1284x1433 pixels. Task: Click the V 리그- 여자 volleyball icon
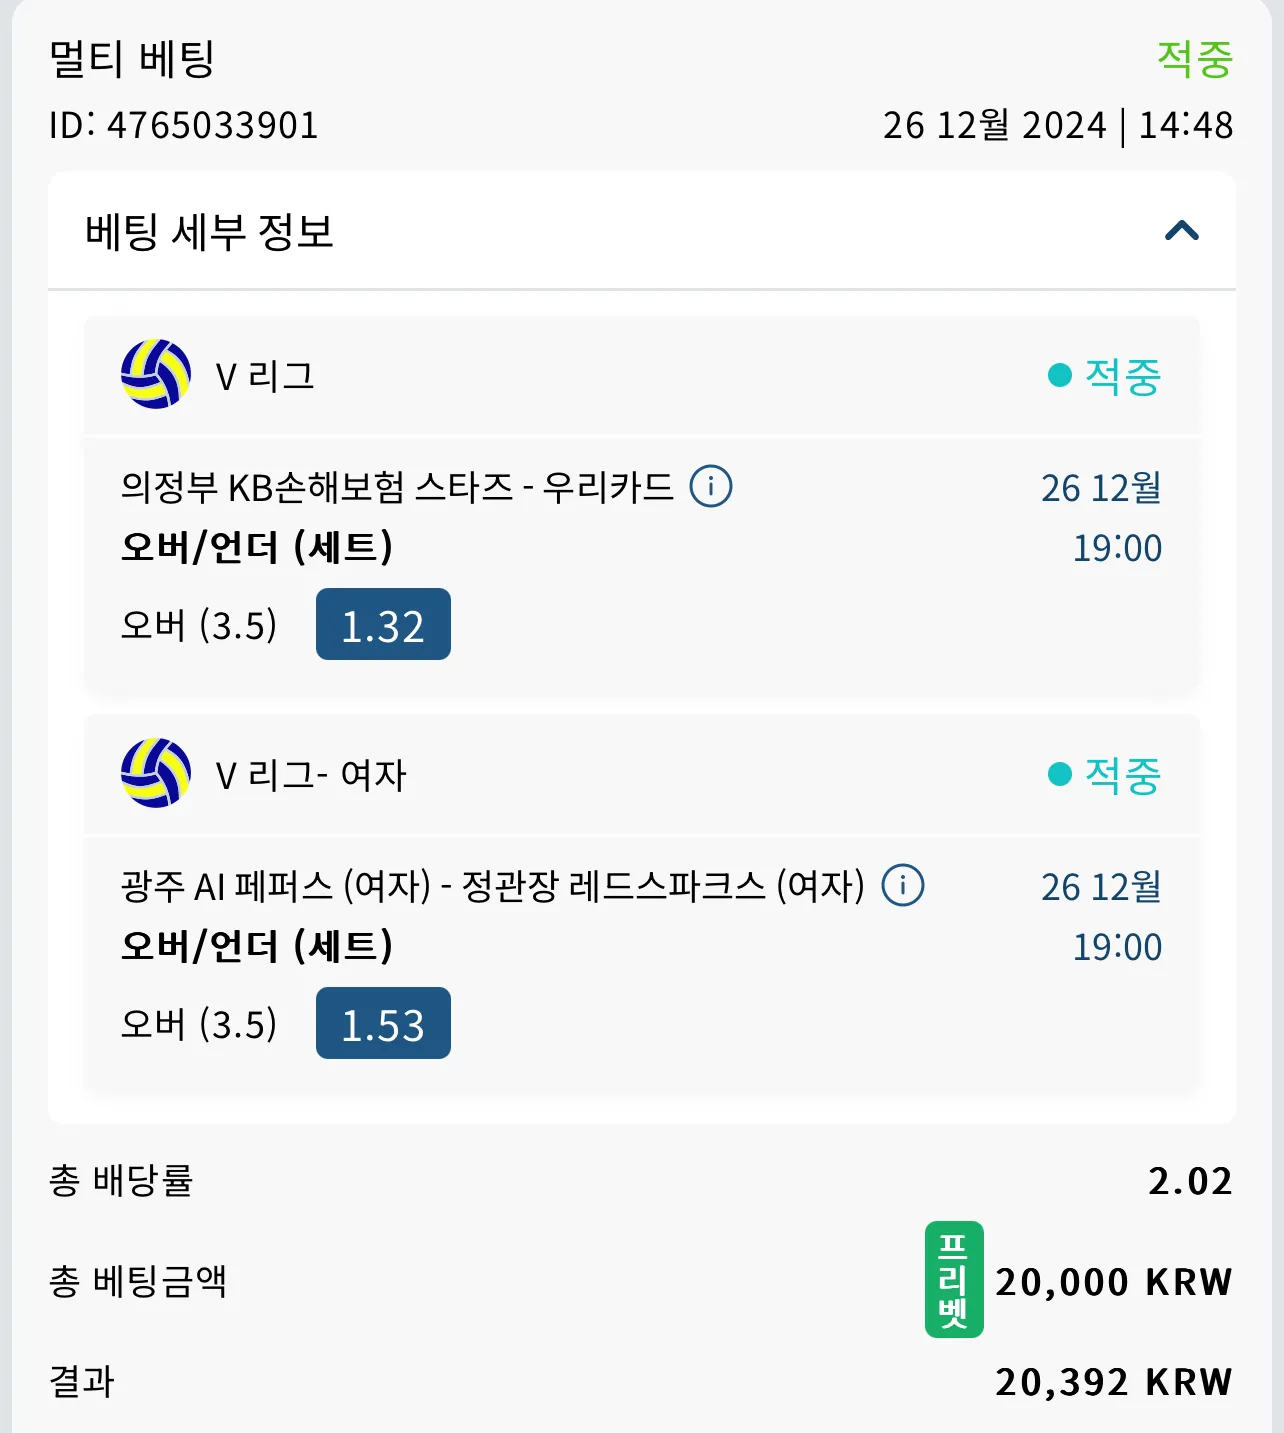tap(156, 773)
